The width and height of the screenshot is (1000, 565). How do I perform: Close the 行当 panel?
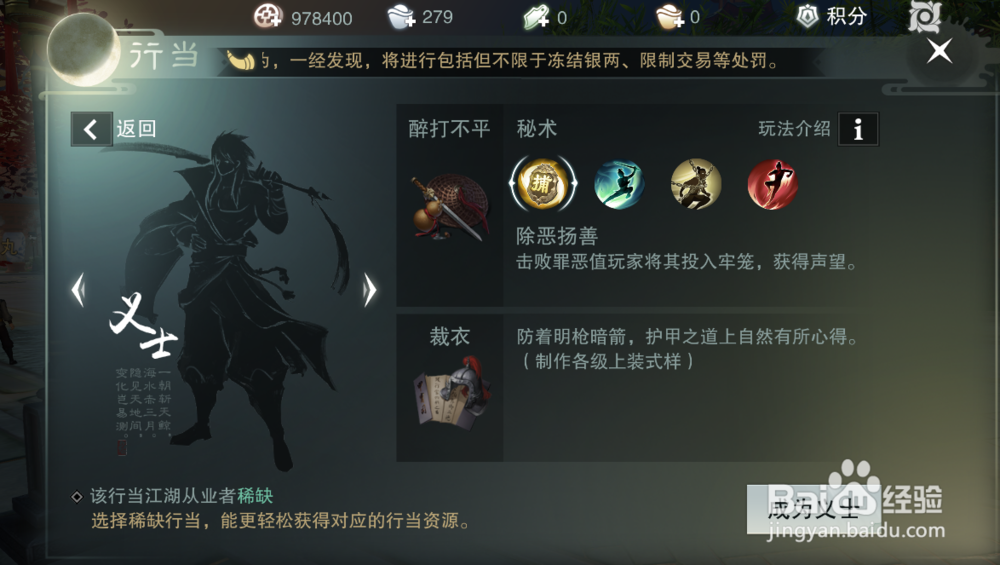pyautogui.click(x=939, y=52)
